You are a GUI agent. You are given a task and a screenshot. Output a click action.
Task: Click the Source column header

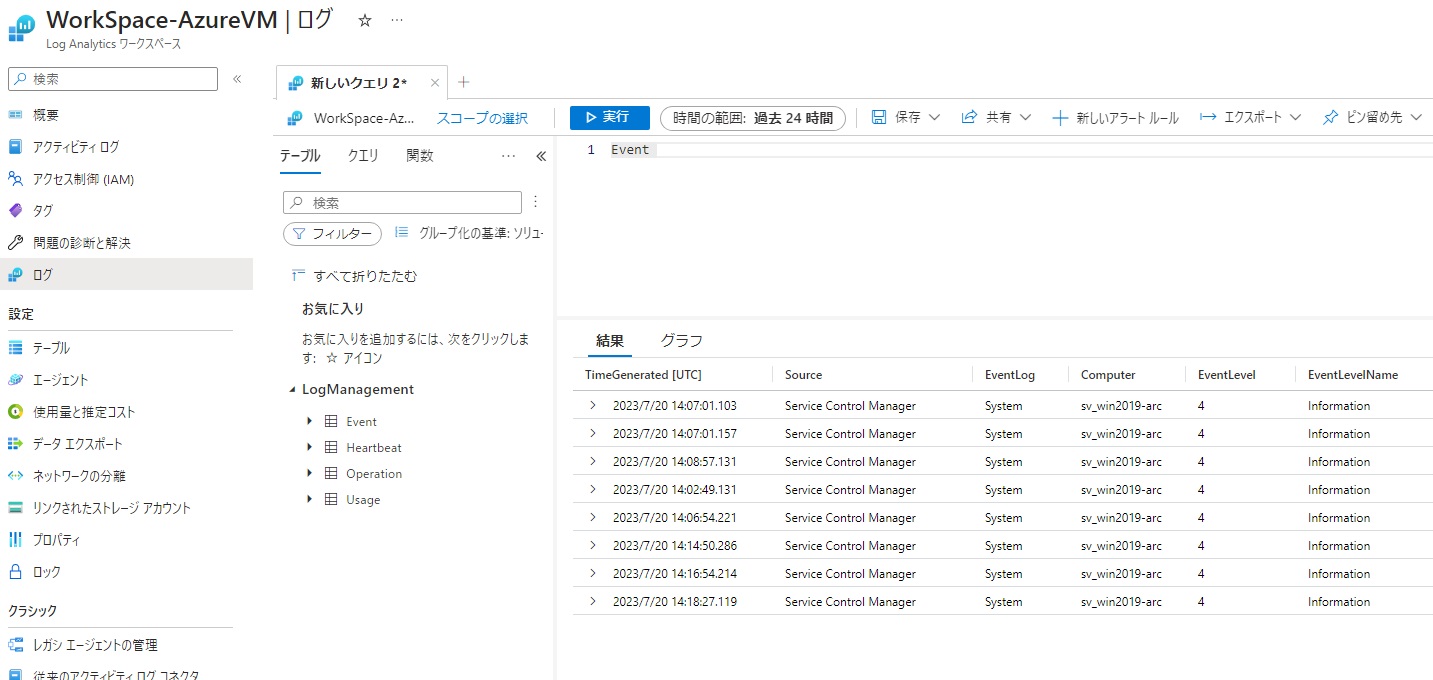click(803, 375)
